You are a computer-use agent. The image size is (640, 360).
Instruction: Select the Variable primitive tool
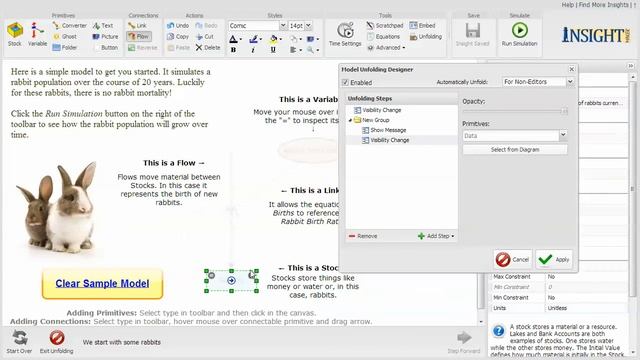37,34
